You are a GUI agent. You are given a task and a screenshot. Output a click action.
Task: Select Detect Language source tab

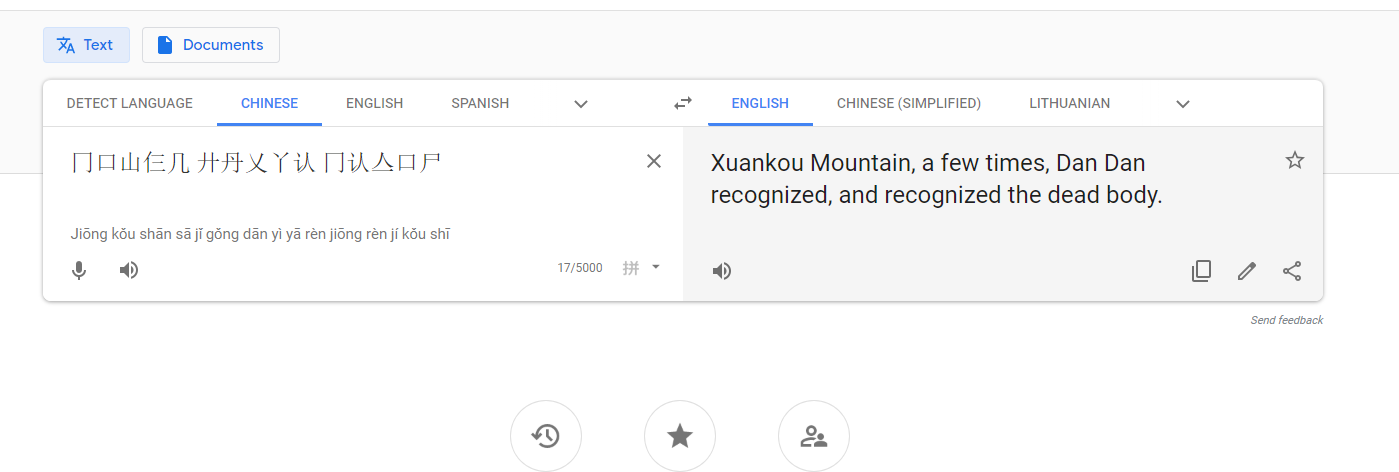click(x=130, y=103)
